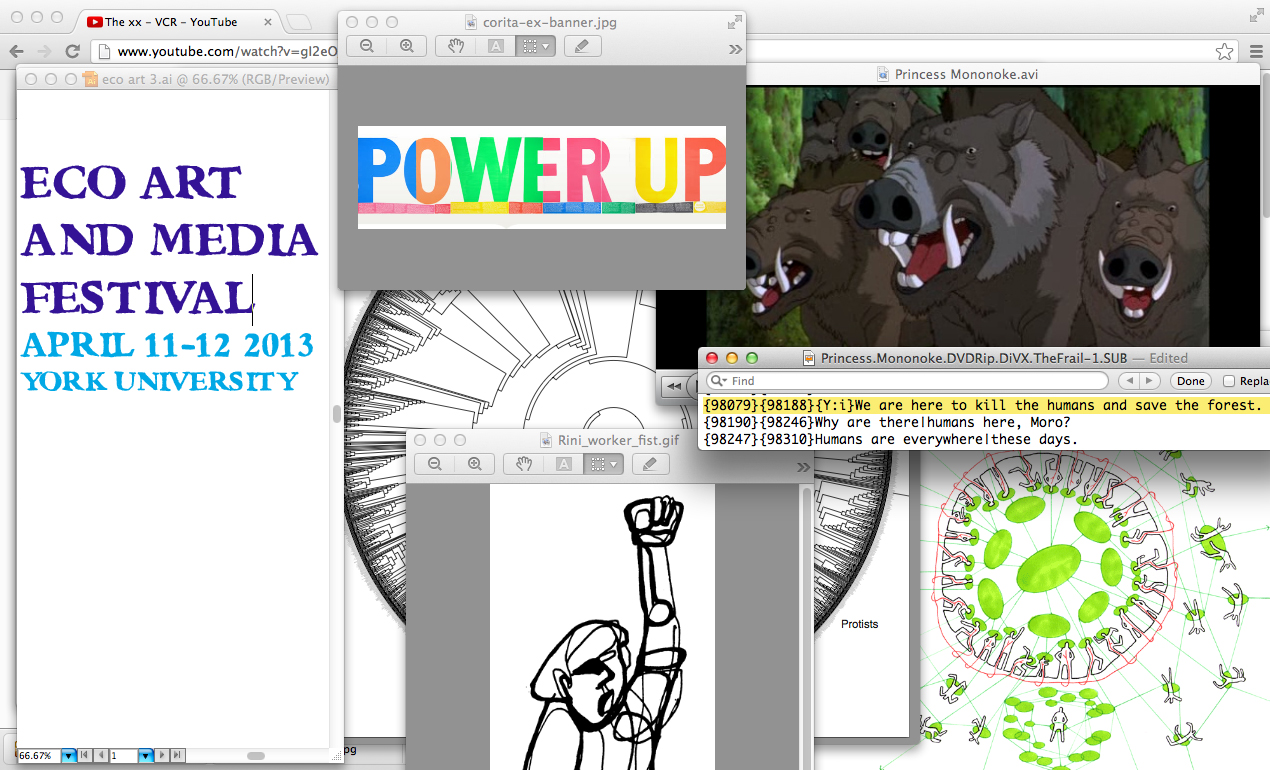Click the raised fist drawing
1270x770 pixels.
click(x=603, y=630)
